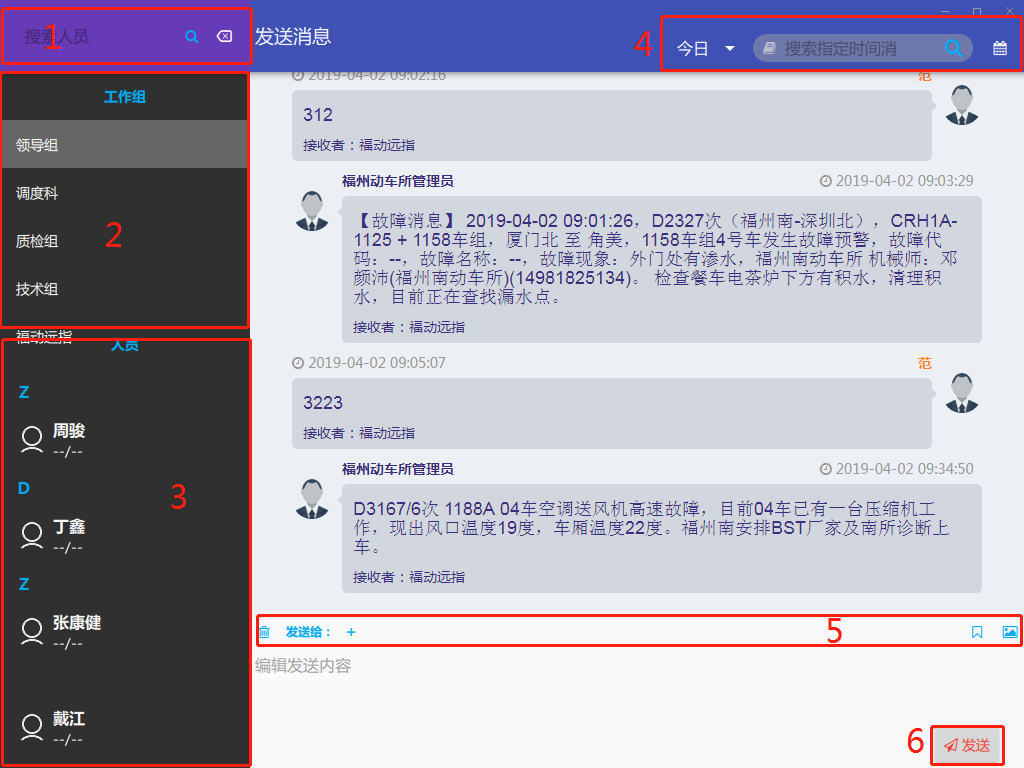1024x768 pixels.
Task: Select contact 戴江 in the people list
Action: (x=125, y=728)
